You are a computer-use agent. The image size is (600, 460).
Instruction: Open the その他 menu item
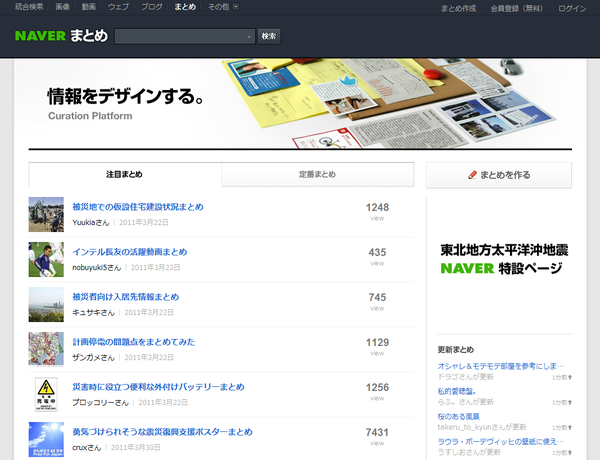click(x=218, y=7)
